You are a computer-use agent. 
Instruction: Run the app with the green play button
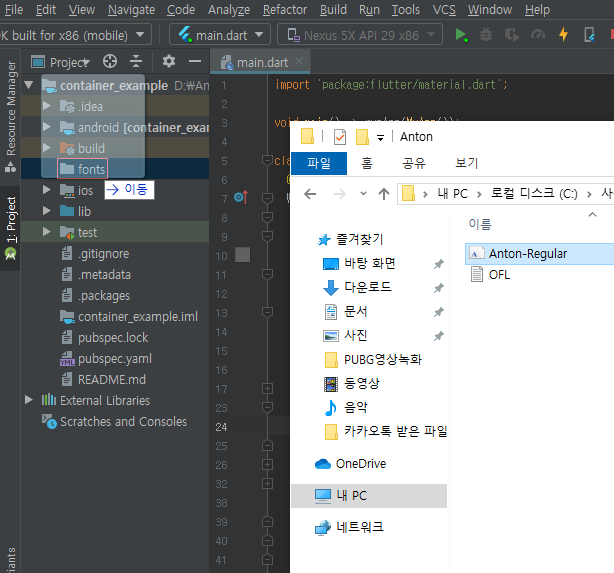[x=461, y=35]
